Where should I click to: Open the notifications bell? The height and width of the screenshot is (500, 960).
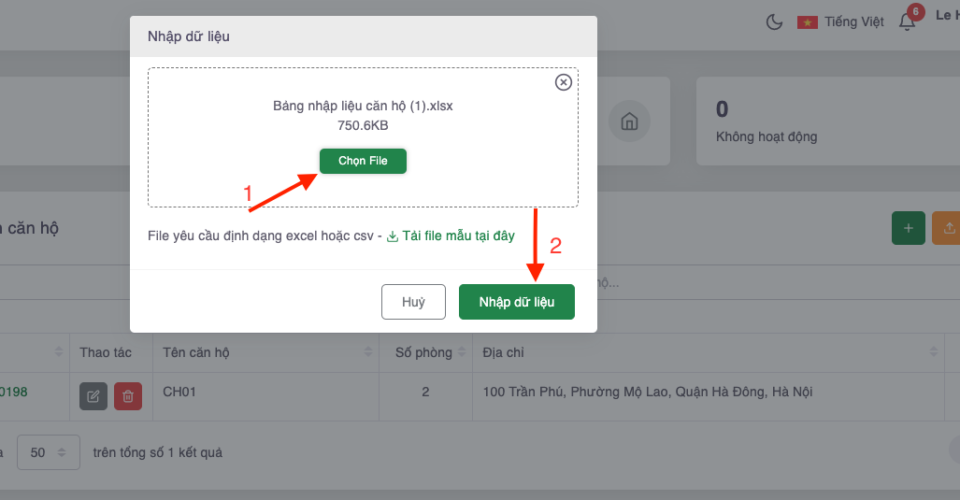tap(907, 22)
